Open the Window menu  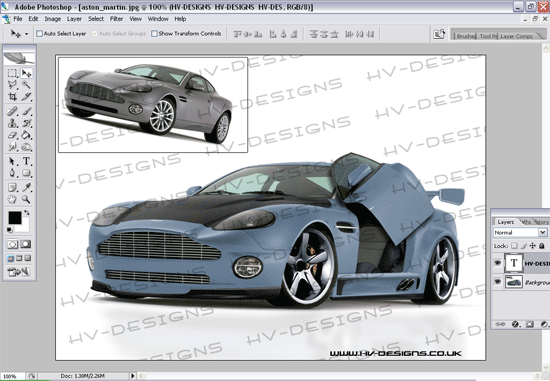point(158,19)
